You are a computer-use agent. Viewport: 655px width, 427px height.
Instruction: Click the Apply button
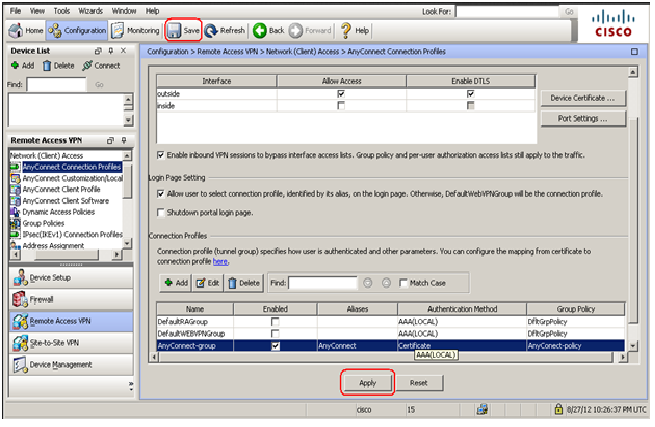click(x=368, y=383)
